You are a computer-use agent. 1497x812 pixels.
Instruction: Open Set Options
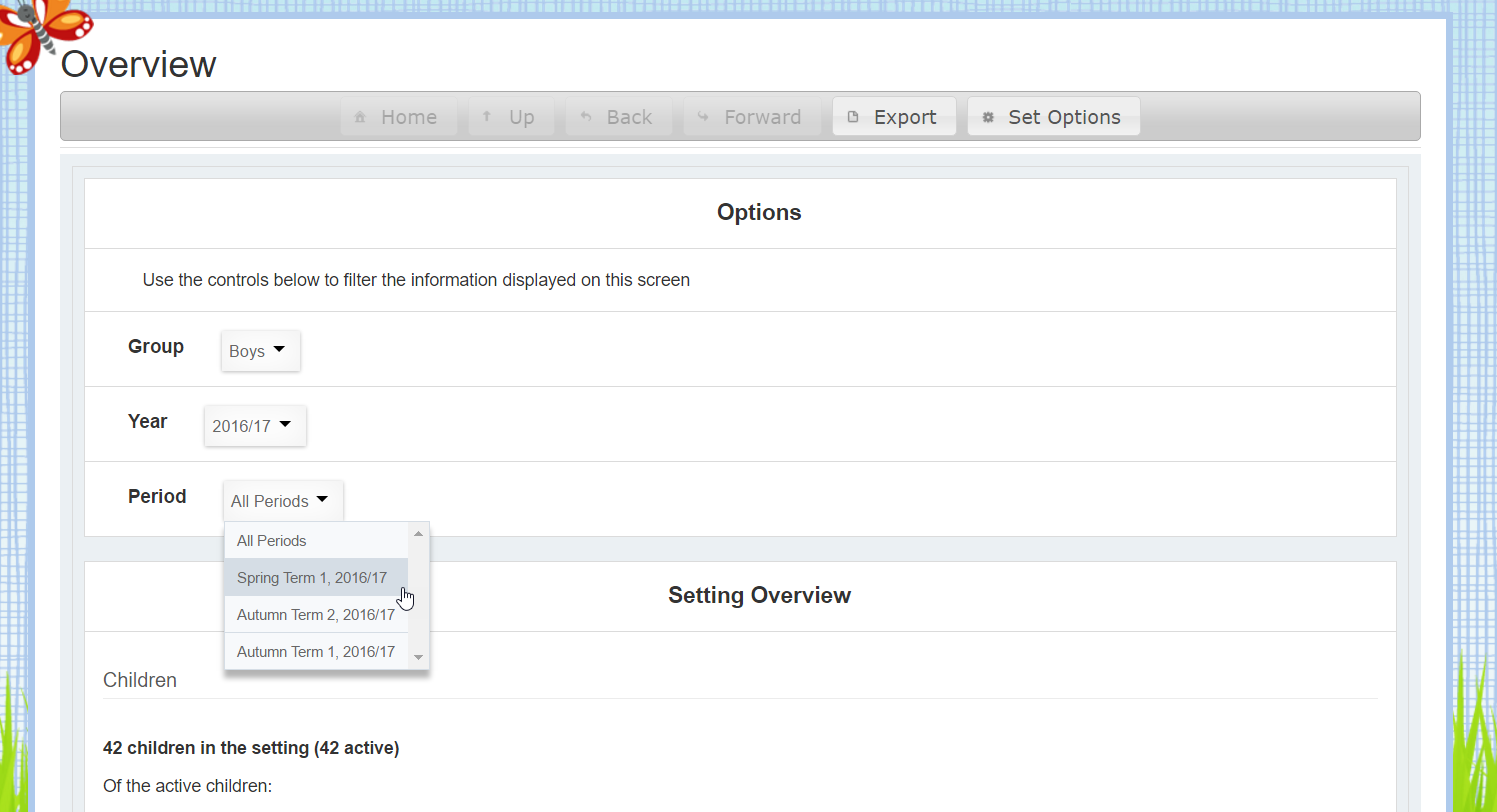point(1053,117)
